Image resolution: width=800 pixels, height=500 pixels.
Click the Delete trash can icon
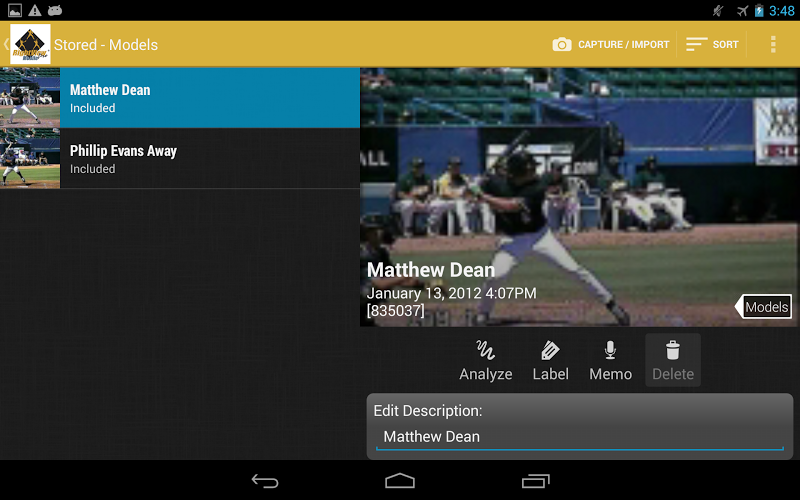pos(672,351)
